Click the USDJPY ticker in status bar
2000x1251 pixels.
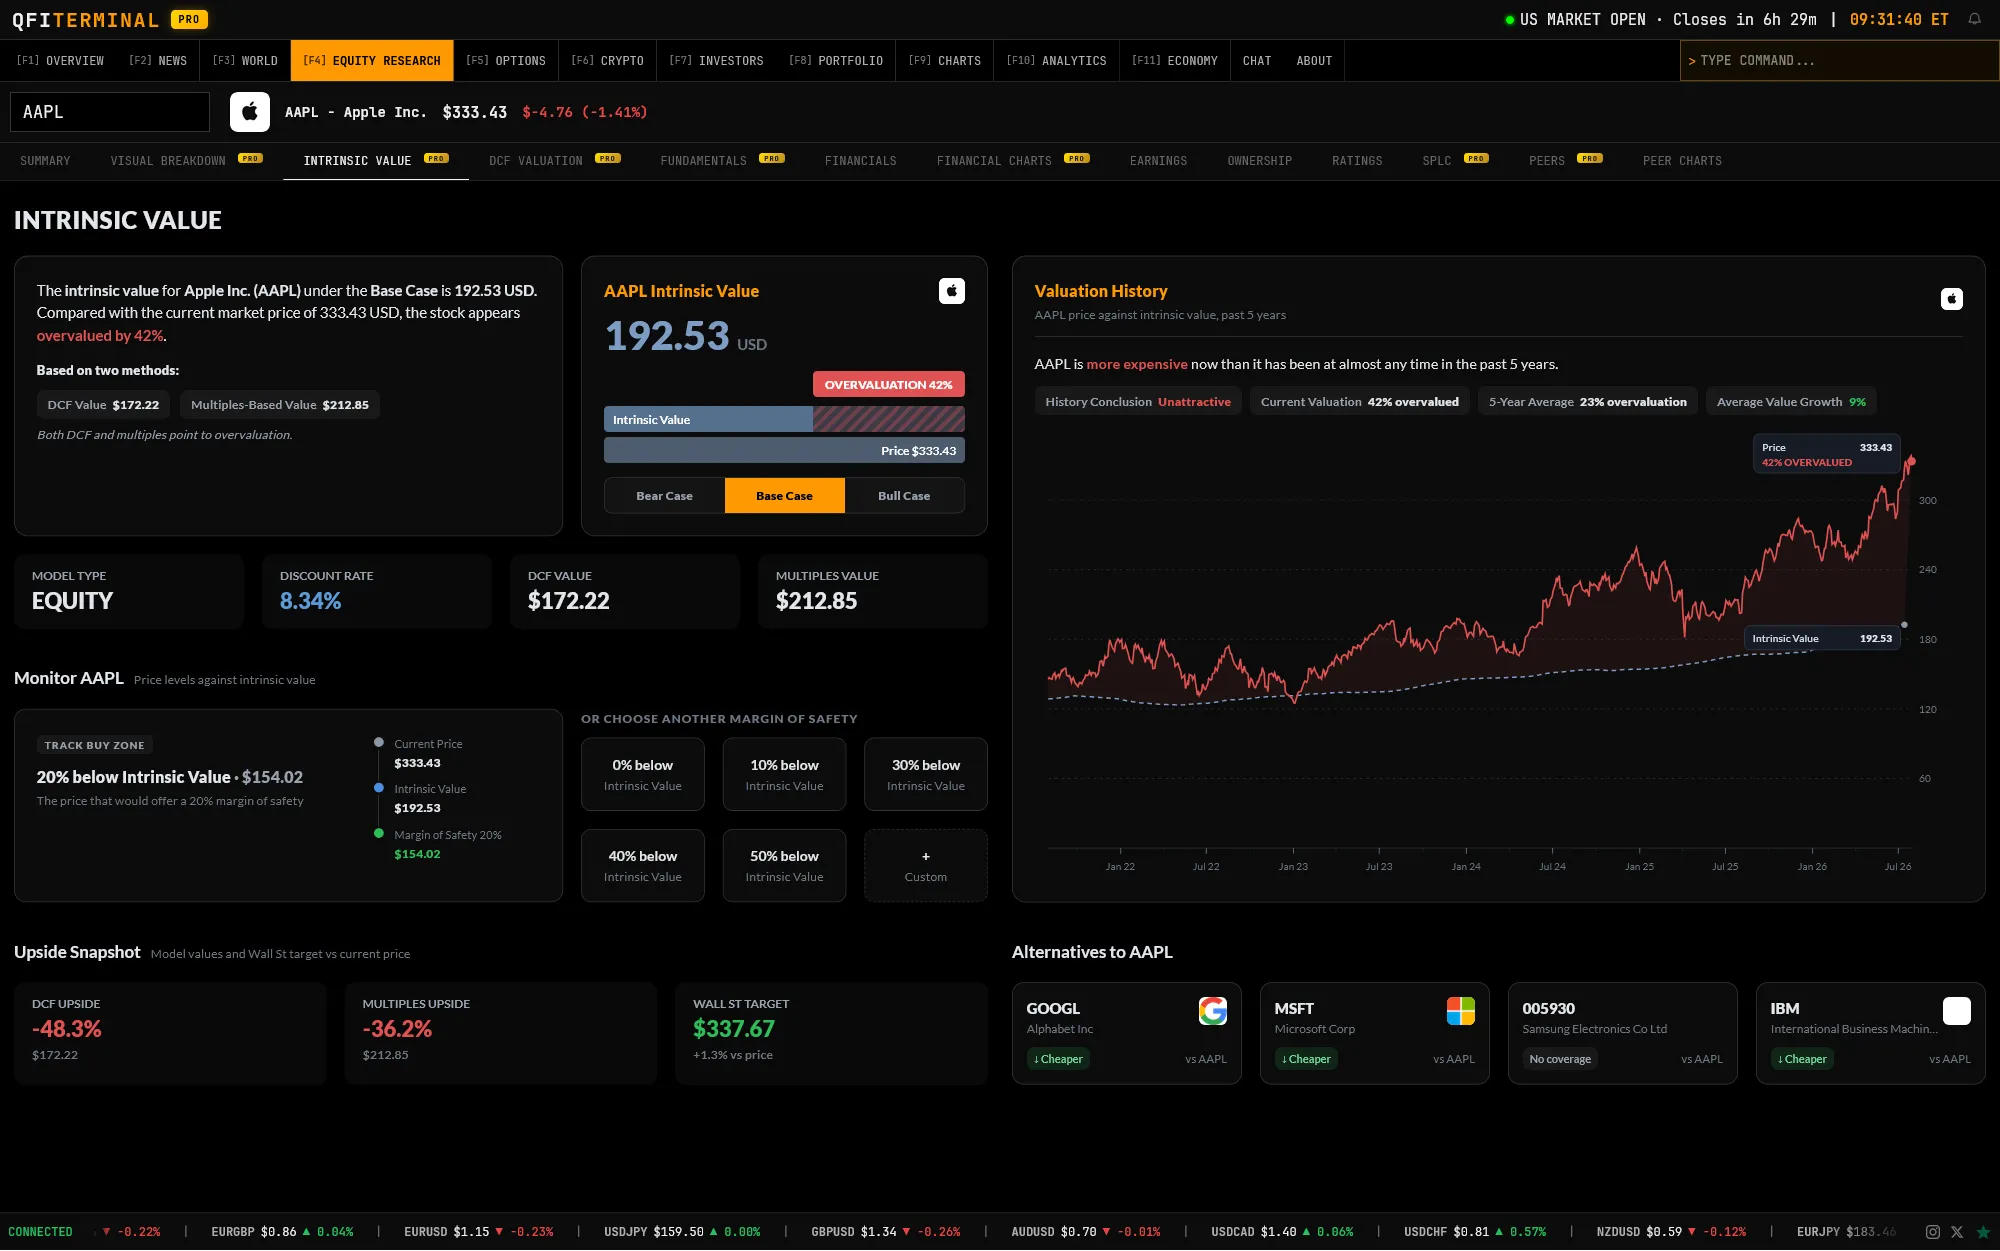(682, 1232)
